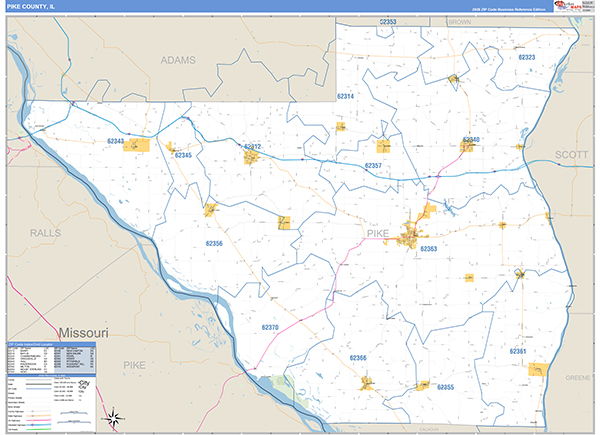The height and width of the screenshot is (435, 600).
Task: Click the yellow town marker near 62361
Action: pyautogui.click(x=540, y=370)
